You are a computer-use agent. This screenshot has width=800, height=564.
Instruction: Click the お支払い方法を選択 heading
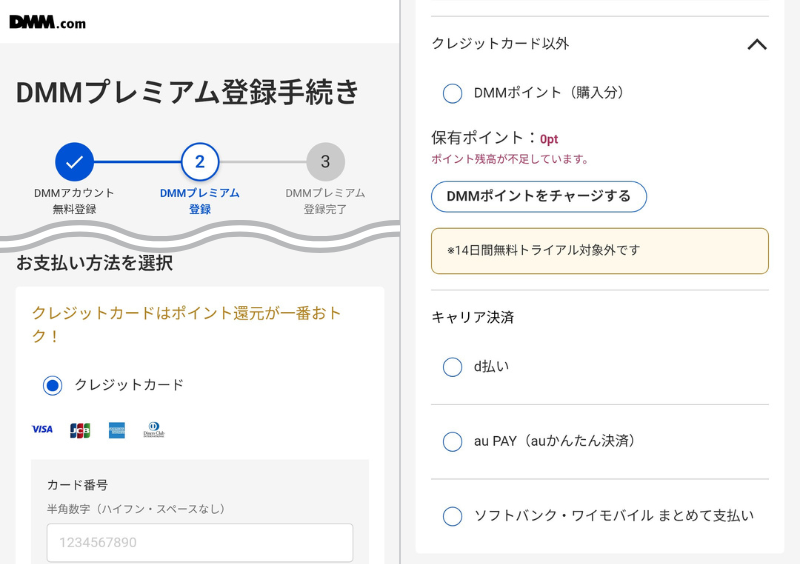point(94,263)
